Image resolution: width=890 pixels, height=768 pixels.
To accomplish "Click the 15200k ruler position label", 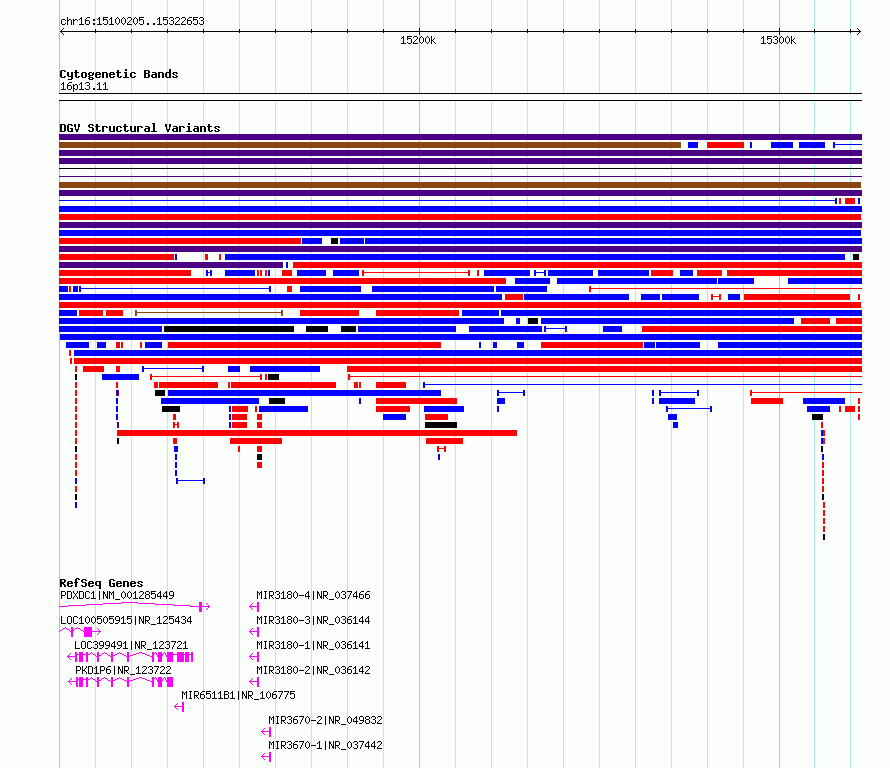I will click(418, 40).
